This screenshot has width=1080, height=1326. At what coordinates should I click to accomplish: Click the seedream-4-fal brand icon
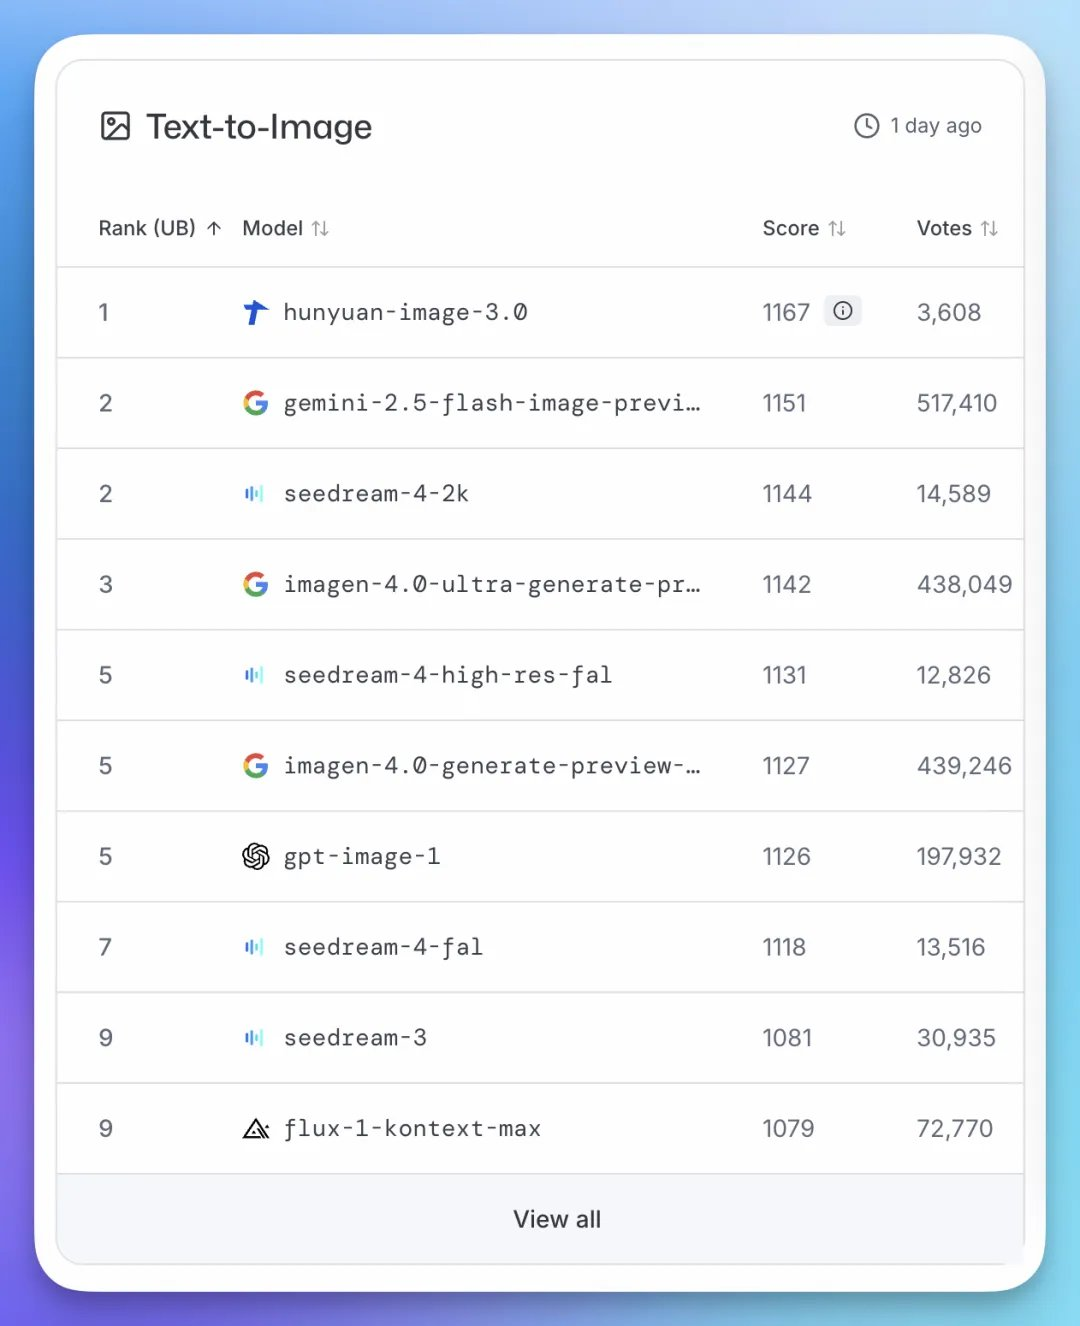tap(254, 947)
